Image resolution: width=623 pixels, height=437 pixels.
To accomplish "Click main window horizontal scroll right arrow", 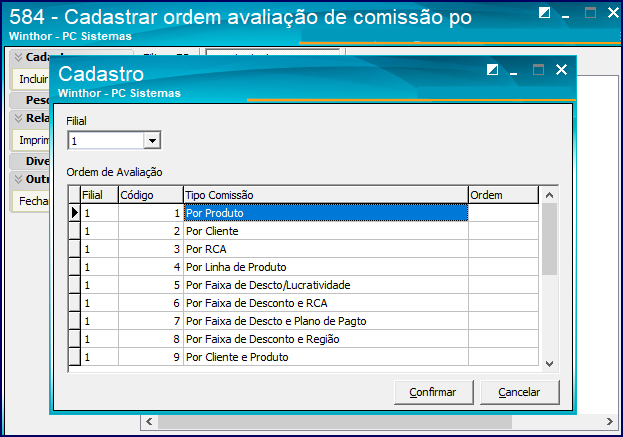I will 609,422.
